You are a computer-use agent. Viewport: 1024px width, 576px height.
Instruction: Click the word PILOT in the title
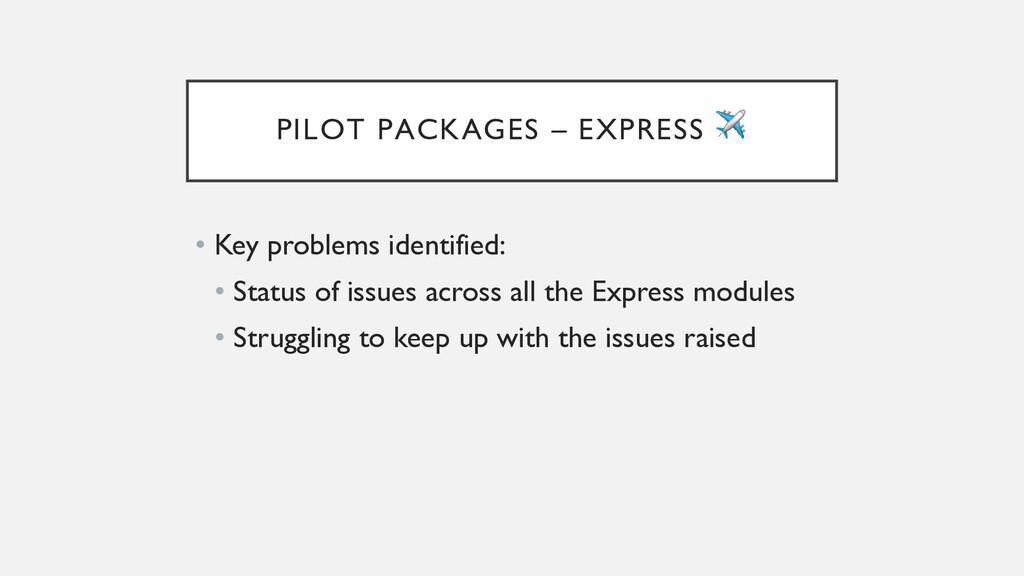pyautogui.click(x=320, y=129)
